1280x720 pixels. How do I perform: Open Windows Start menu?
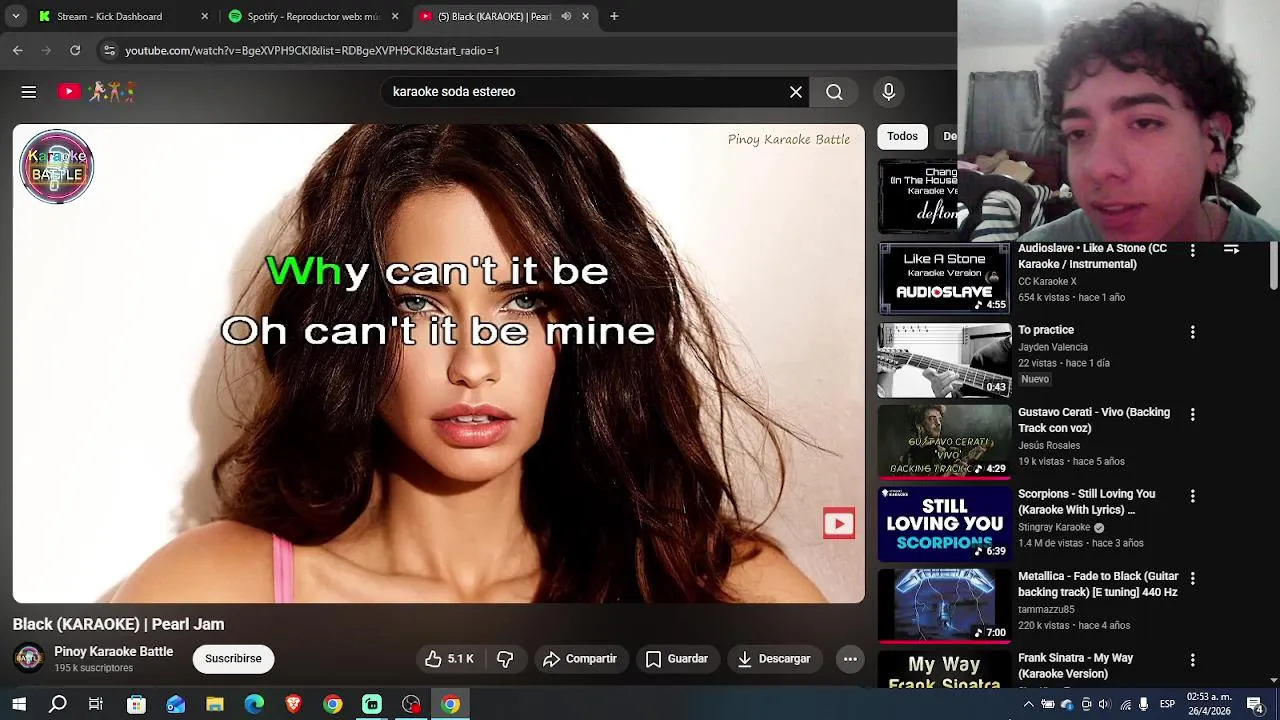pyautogui.click(x=19, y=705)
